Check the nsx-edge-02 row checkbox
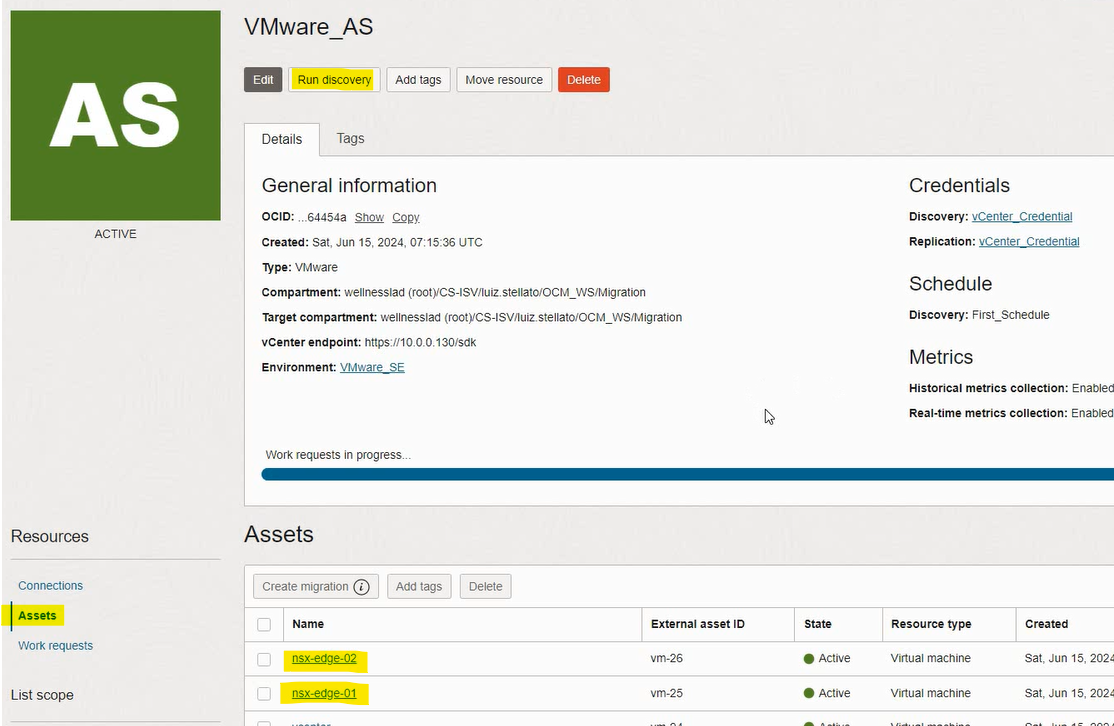The image size is (1114, 726). click(264, 659)
